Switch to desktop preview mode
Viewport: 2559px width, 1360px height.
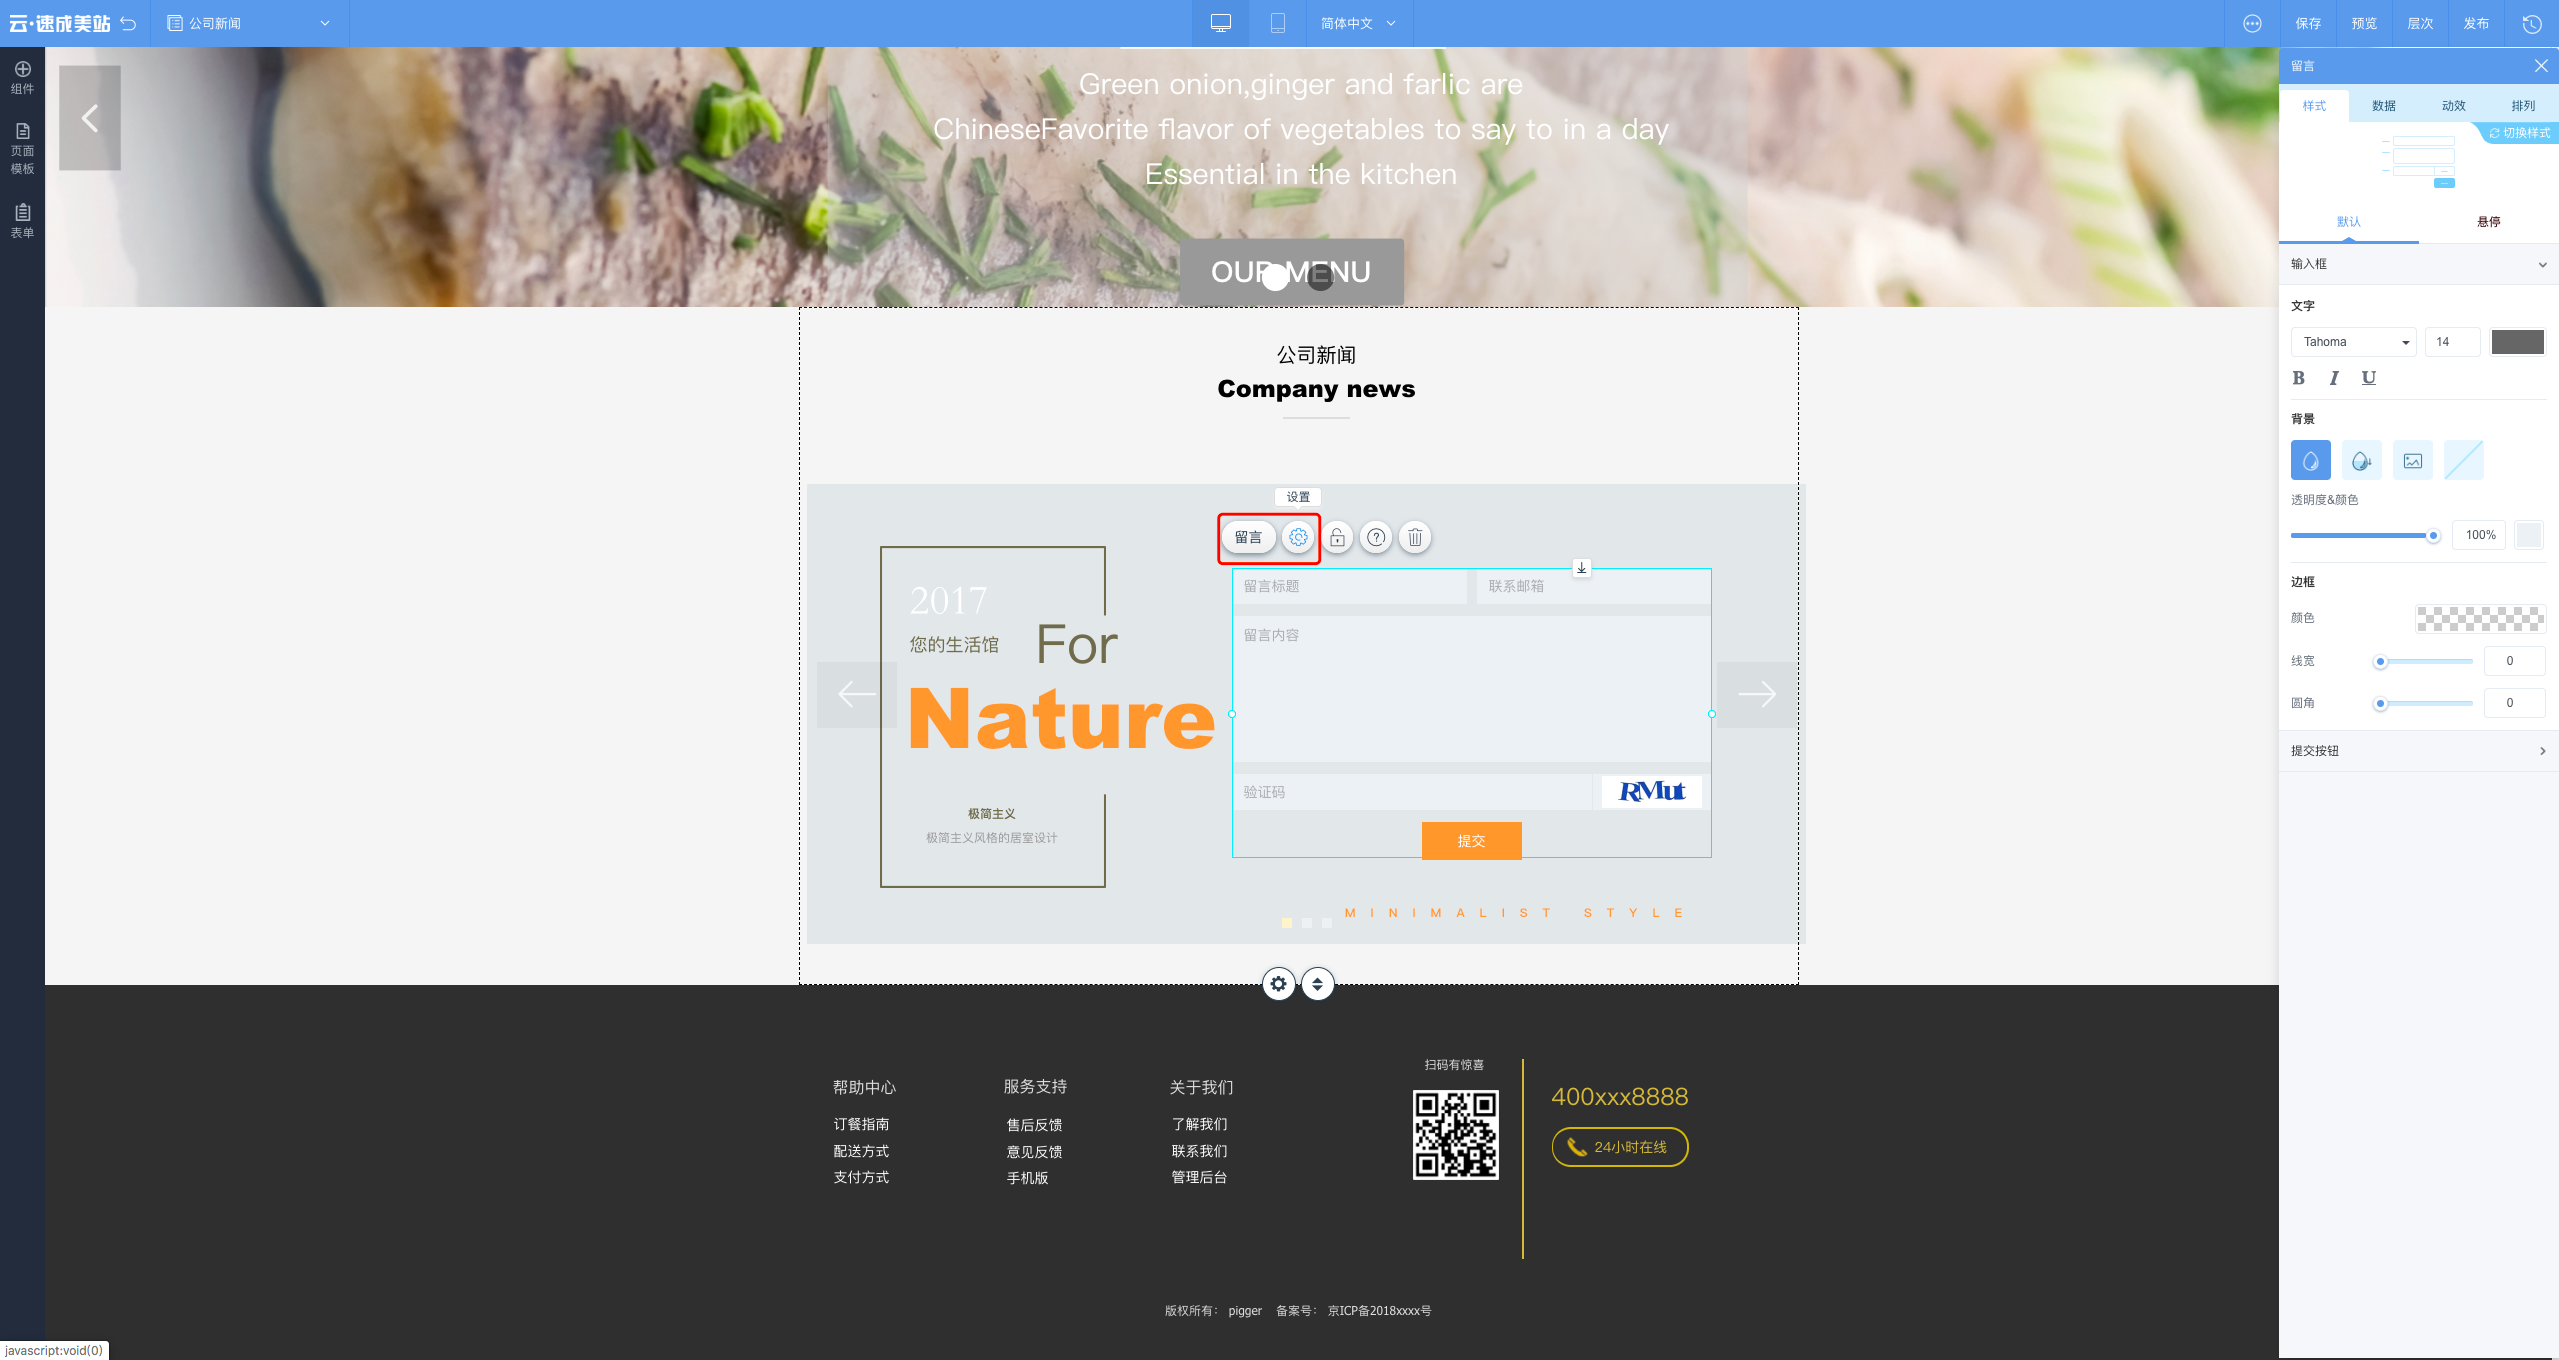pos(1220,23)
